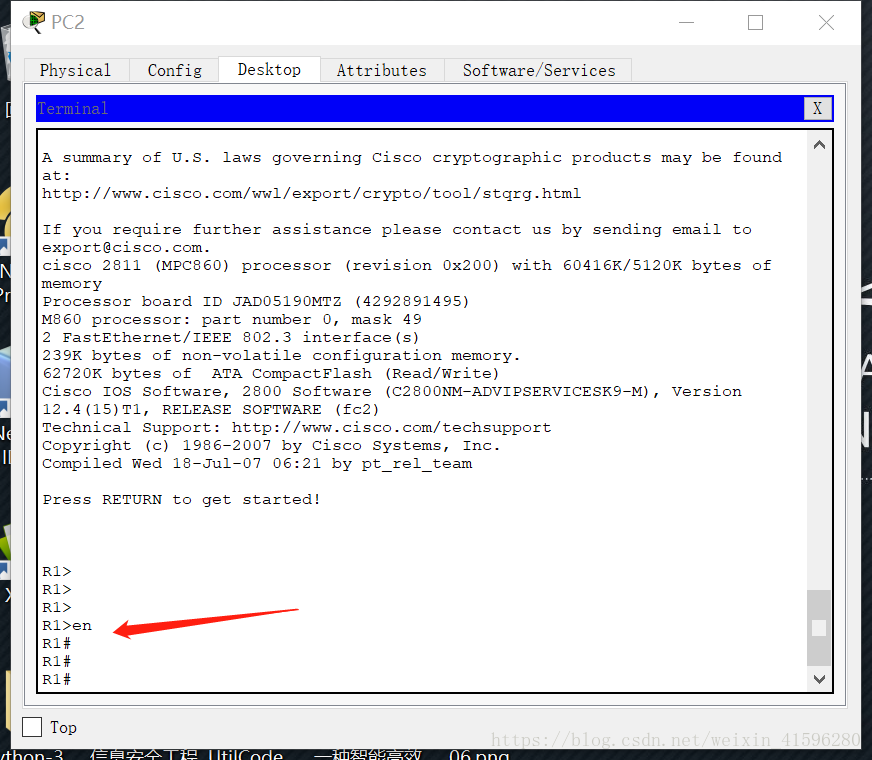Open the Attributes tab
This screenshot has width=872, height=760.
tap(382, 71)
